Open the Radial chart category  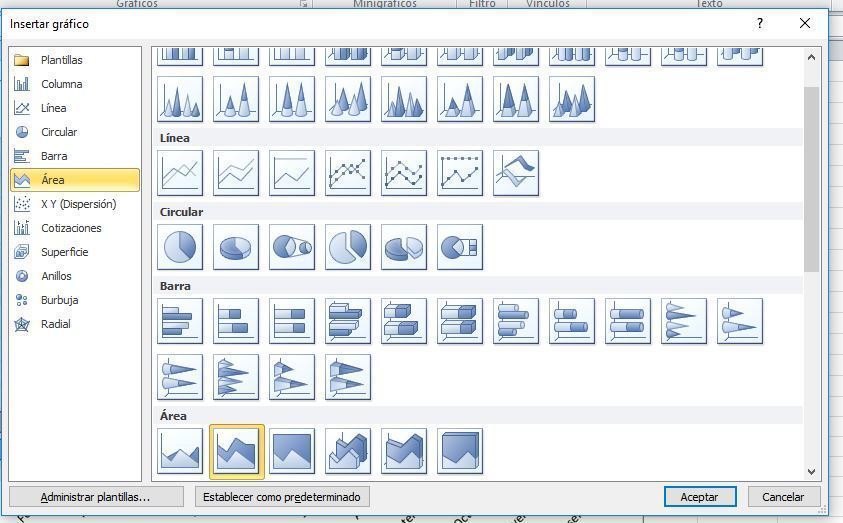click(74, 324)
